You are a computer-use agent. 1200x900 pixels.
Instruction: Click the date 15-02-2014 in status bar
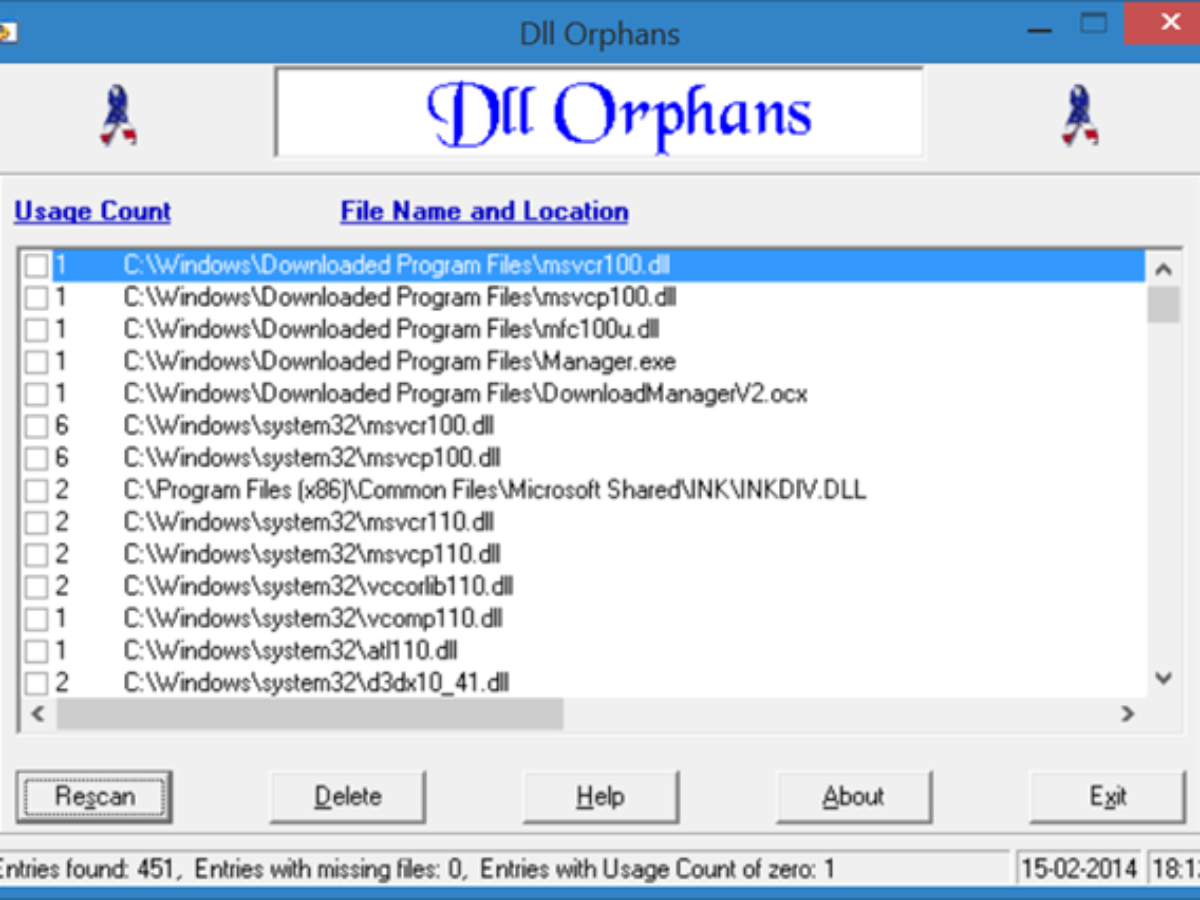click(1079, 869)
